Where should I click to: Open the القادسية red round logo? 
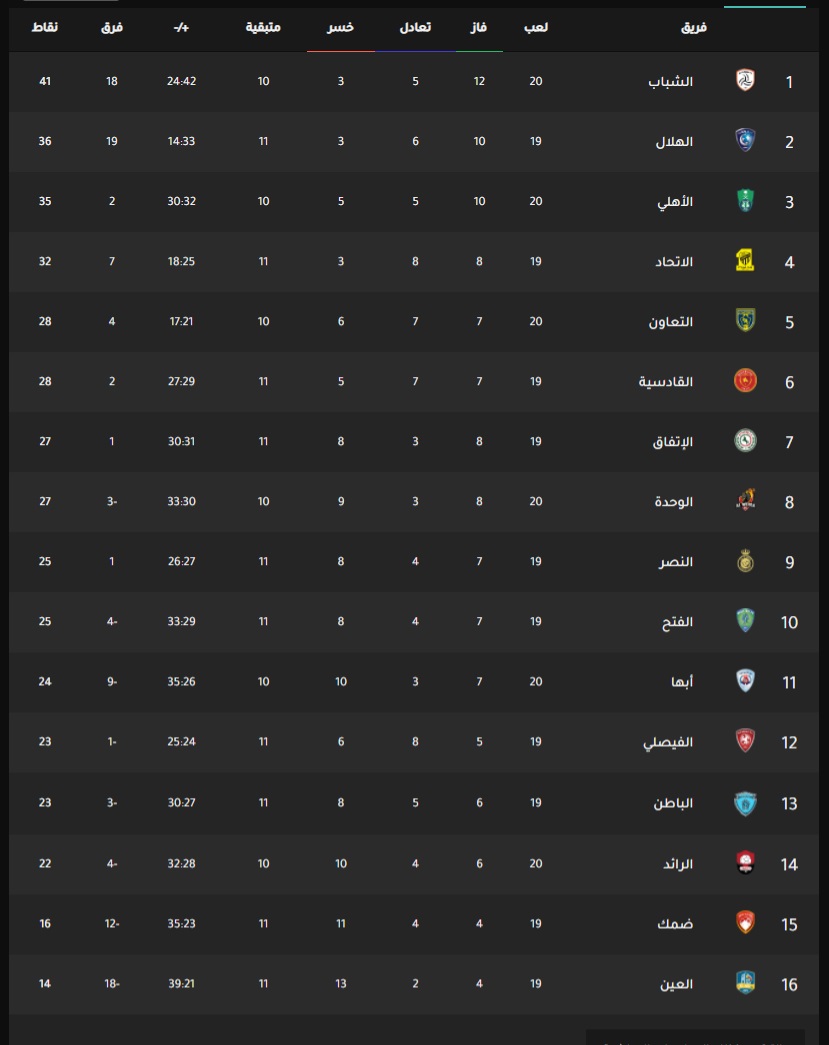(745, 381)
